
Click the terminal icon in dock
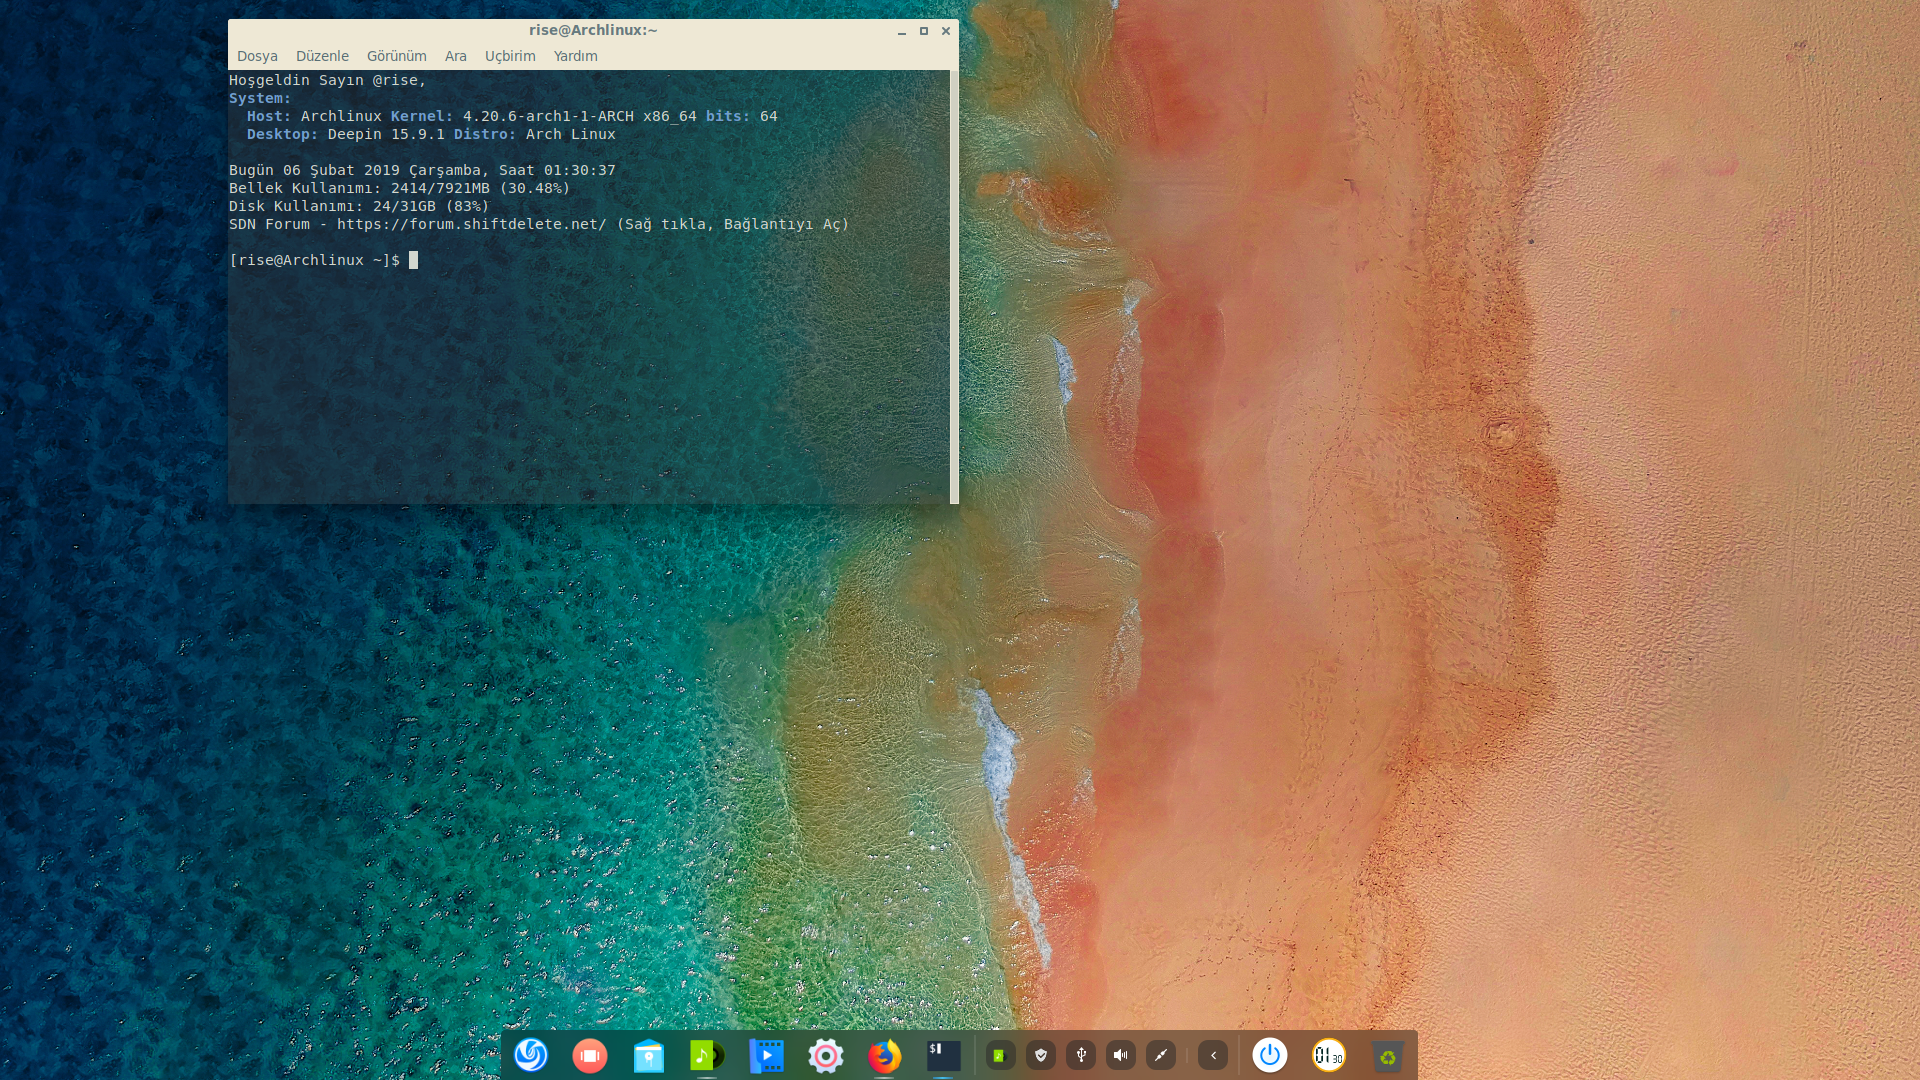tap(943, 1055)
